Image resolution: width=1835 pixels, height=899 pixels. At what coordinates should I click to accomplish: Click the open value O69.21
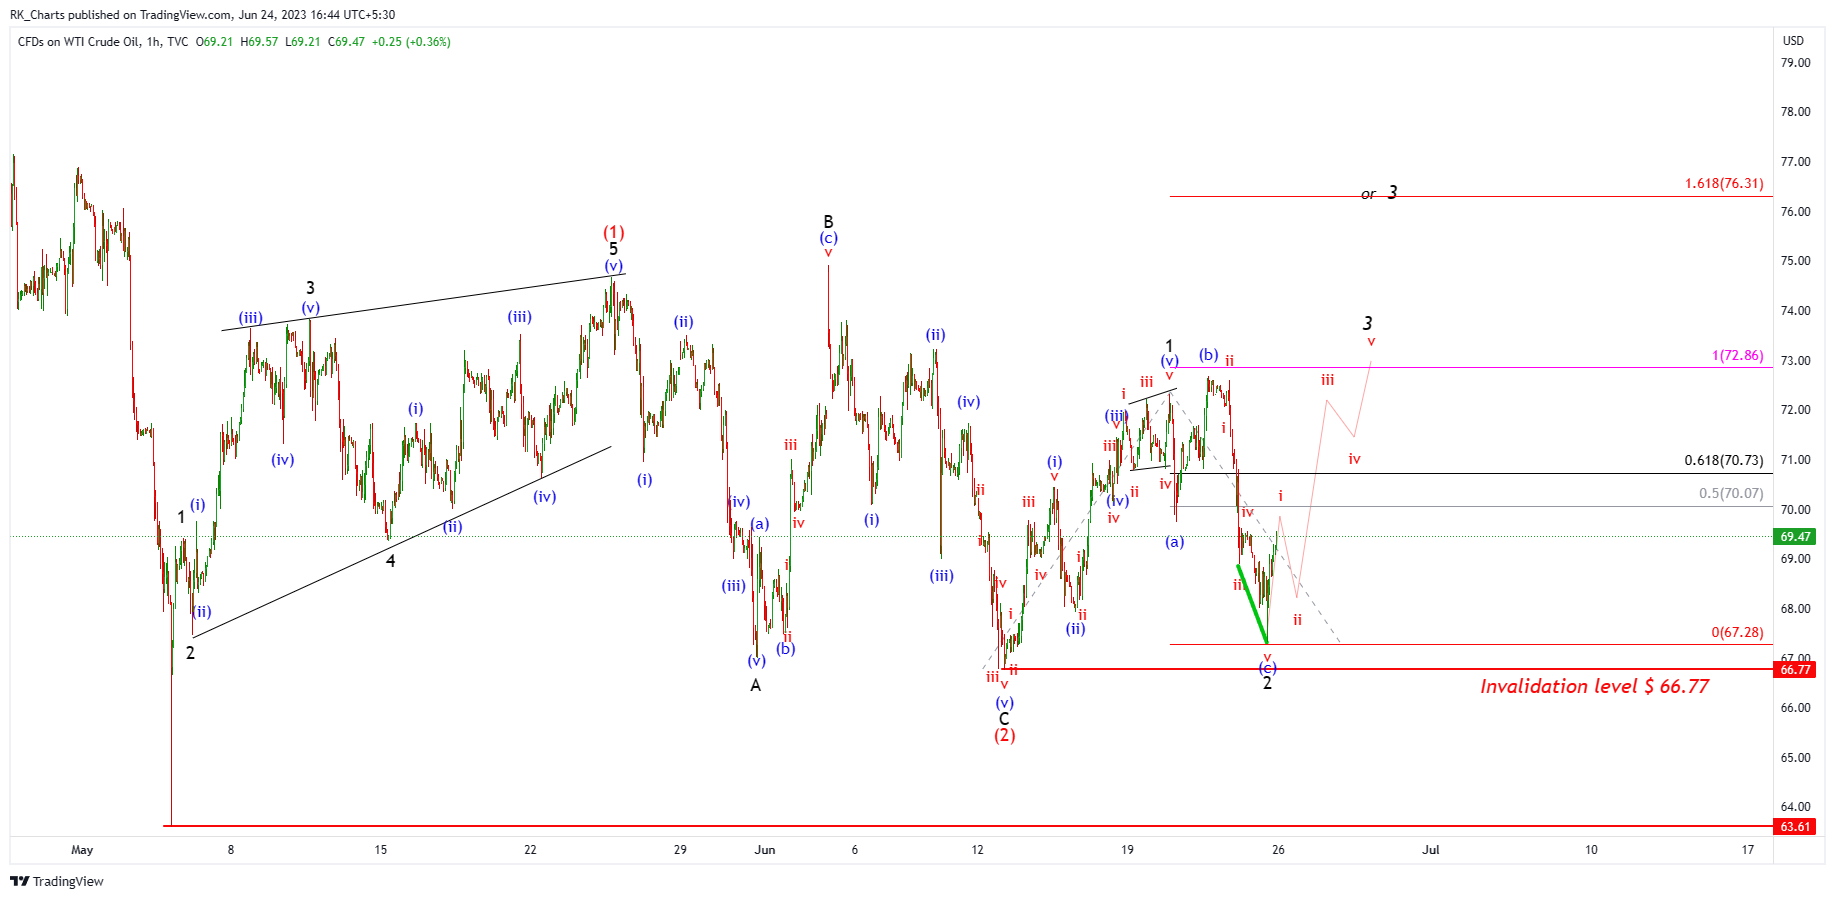click(214, 42)
